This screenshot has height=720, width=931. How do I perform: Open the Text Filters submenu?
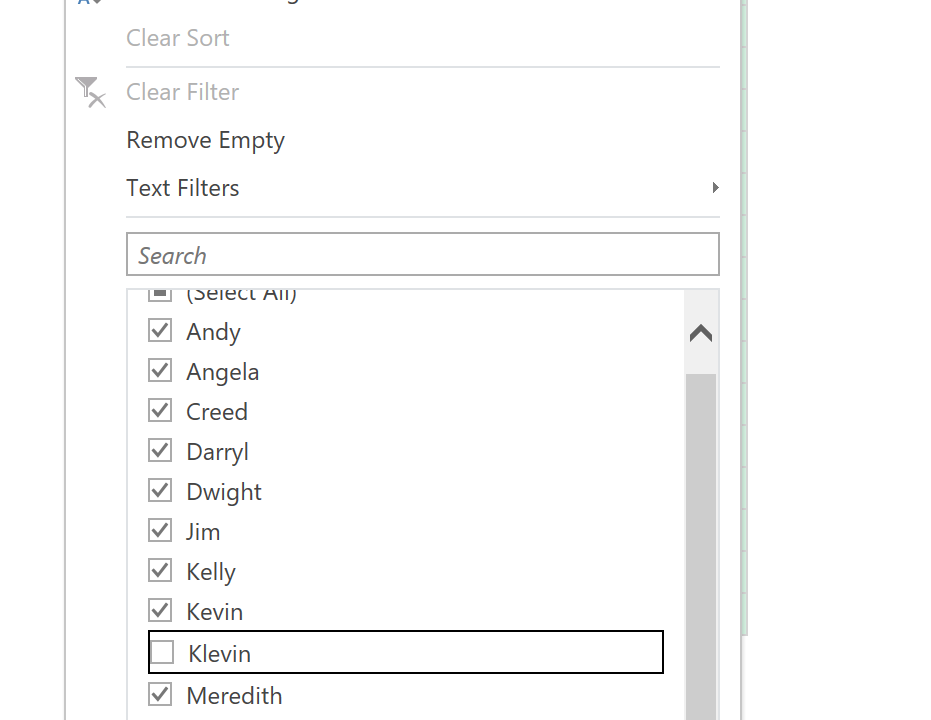tap(183, 188)
